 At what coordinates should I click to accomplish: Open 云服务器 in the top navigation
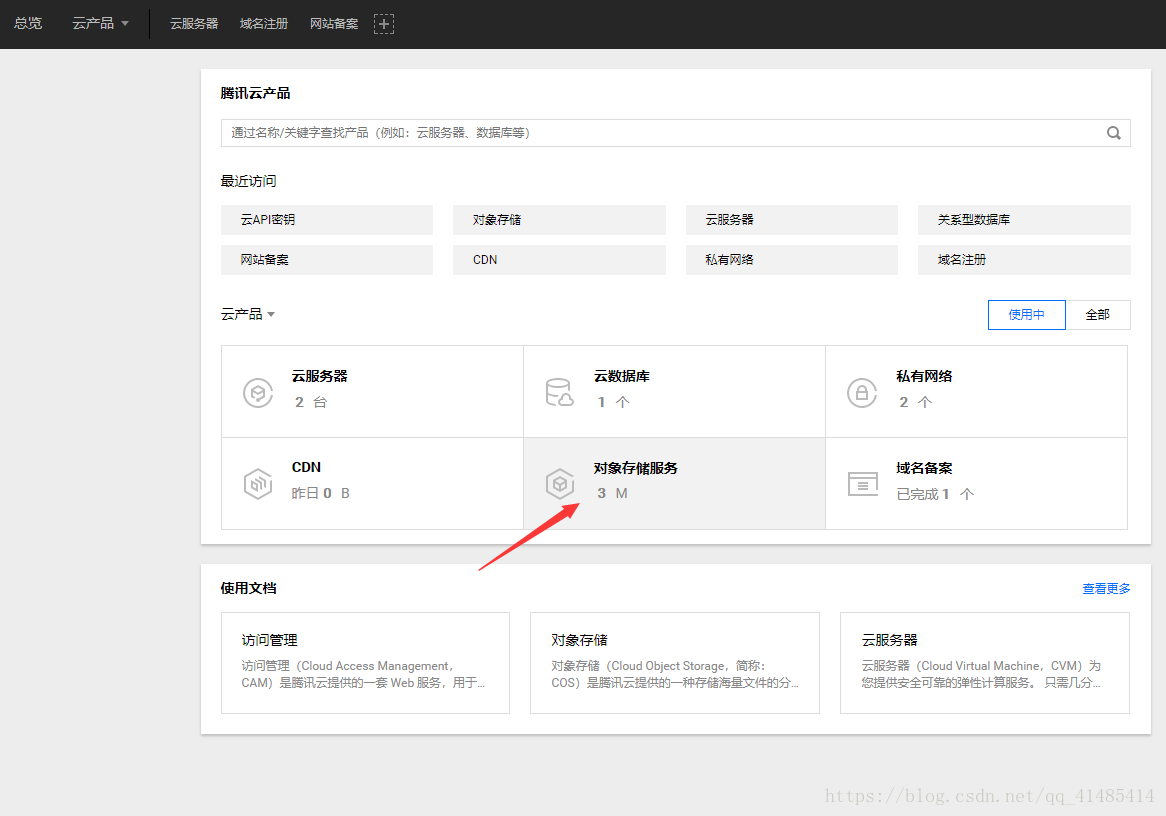coord(194,24)
